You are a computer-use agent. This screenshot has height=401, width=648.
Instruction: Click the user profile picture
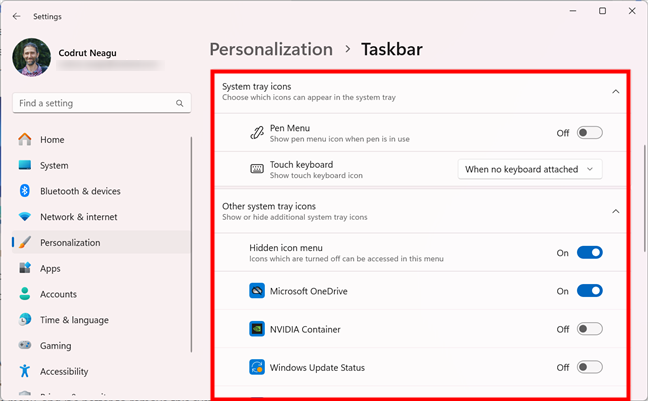pyautogui.click(x=31, y=57)
